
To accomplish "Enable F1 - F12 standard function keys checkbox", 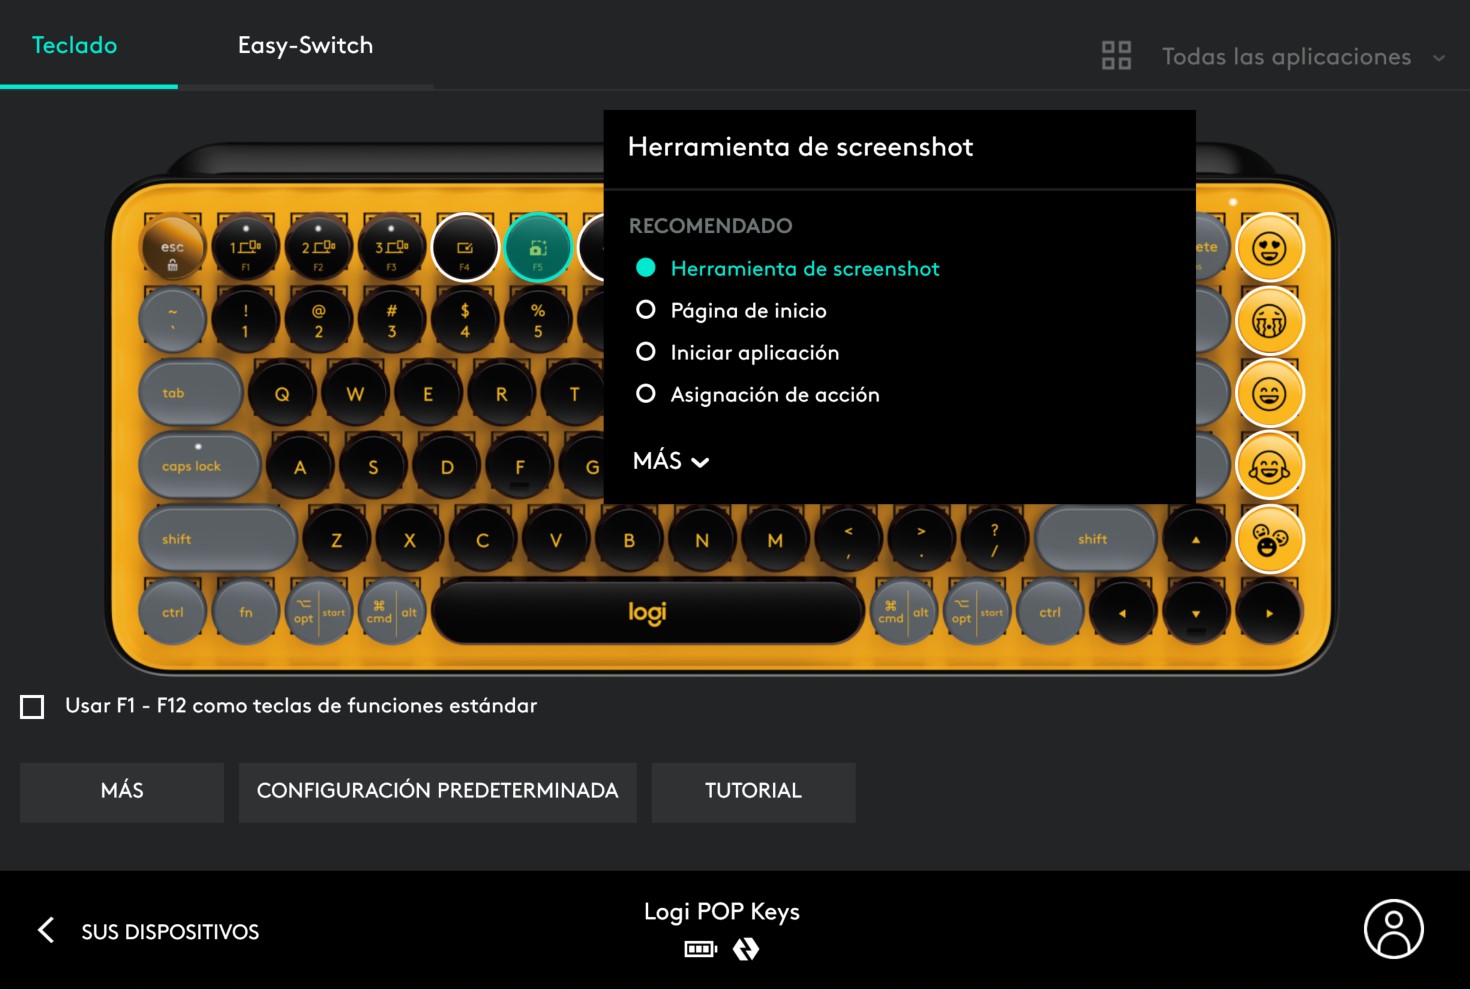I will point(33,707).
